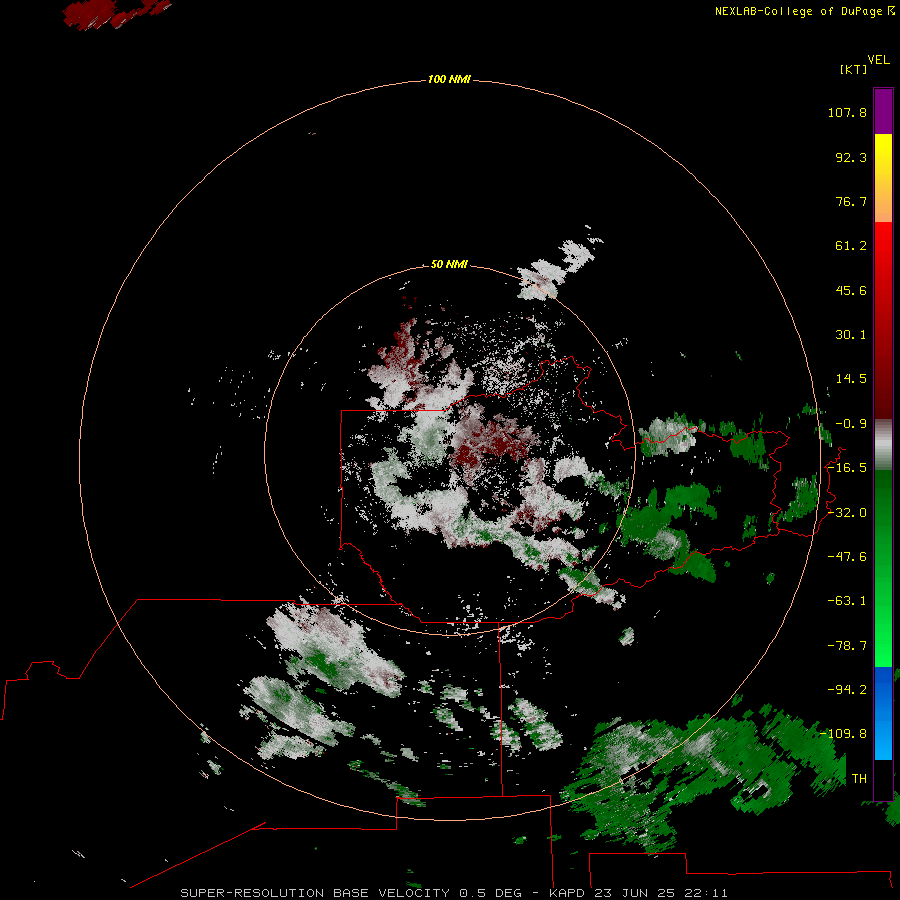Click the -32.0 legend value
This screenshot has width=900, height=900.
click(847, 513)
